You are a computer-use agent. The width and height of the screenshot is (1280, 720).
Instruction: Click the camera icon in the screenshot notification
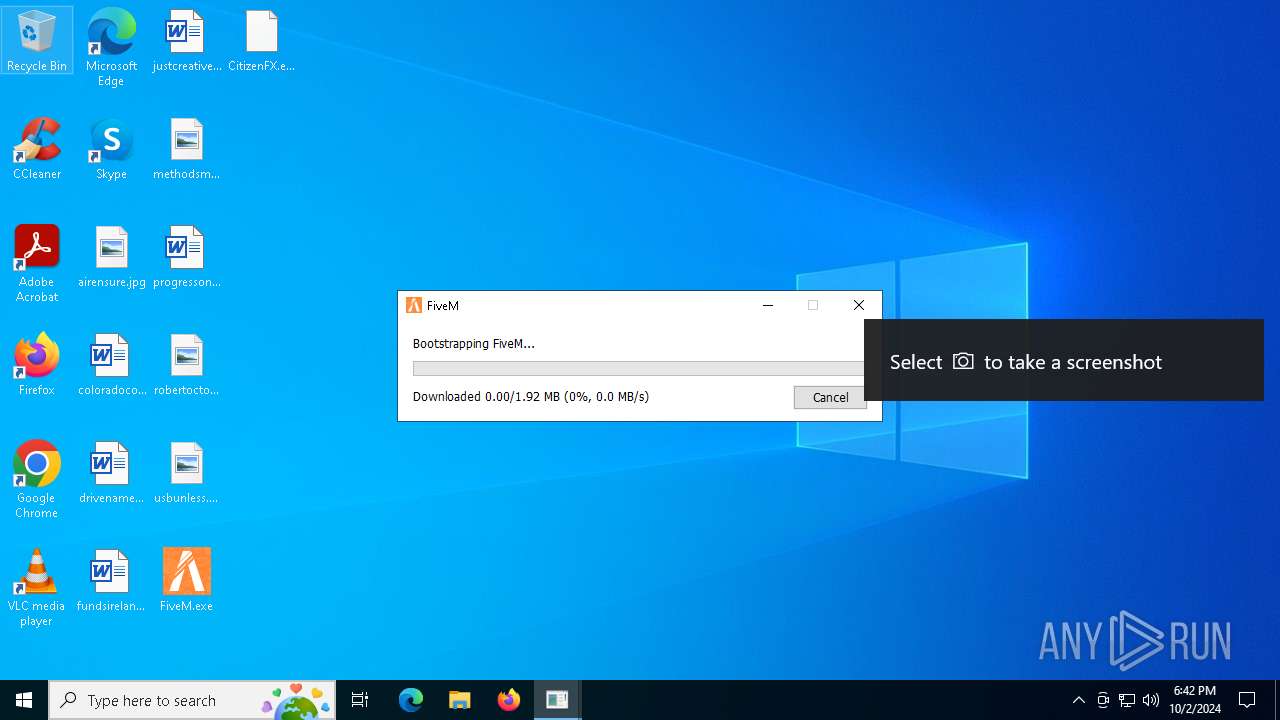point(963,361)
